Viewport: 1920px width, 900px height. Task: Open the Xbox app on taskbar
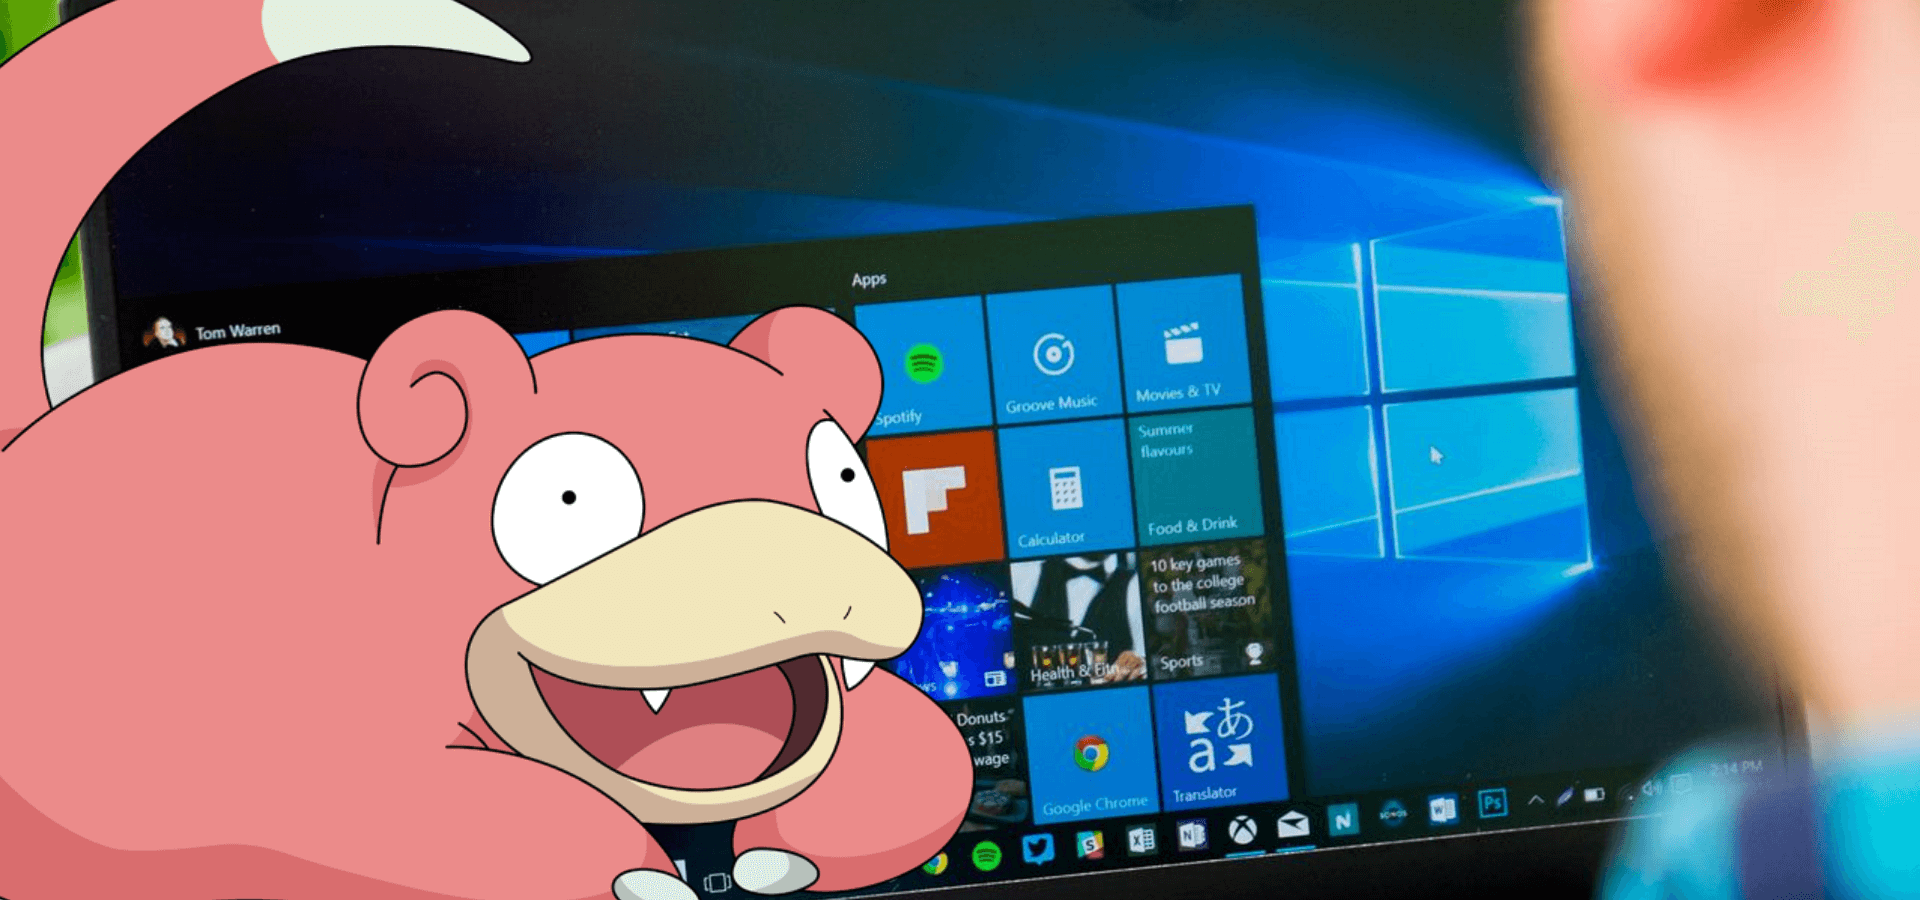(x=1243, y=830)
